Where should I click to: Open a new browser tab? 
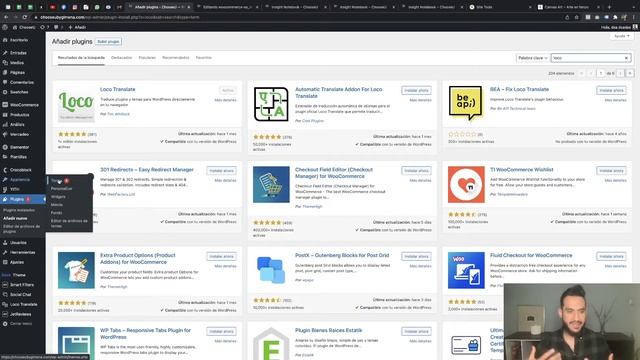609,7
